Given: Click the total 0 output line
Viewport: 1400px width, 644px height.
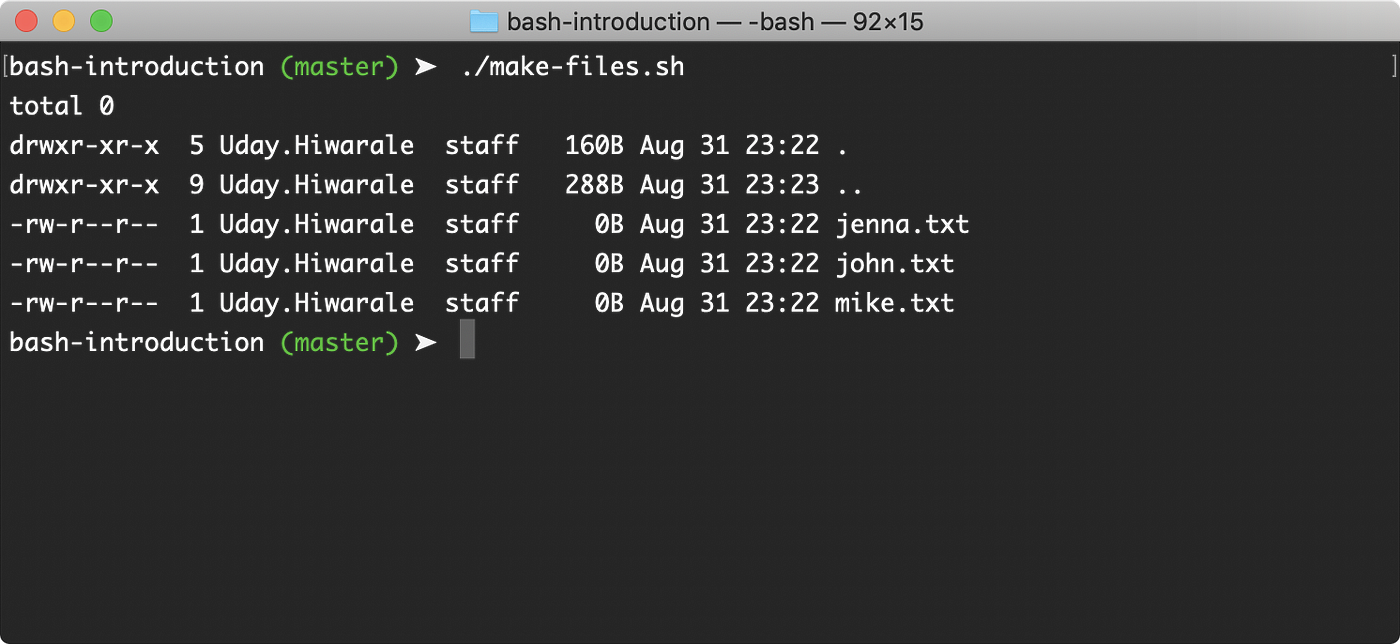Looking at the screenshot, I should pyautogui.click(x=60, y=106).
